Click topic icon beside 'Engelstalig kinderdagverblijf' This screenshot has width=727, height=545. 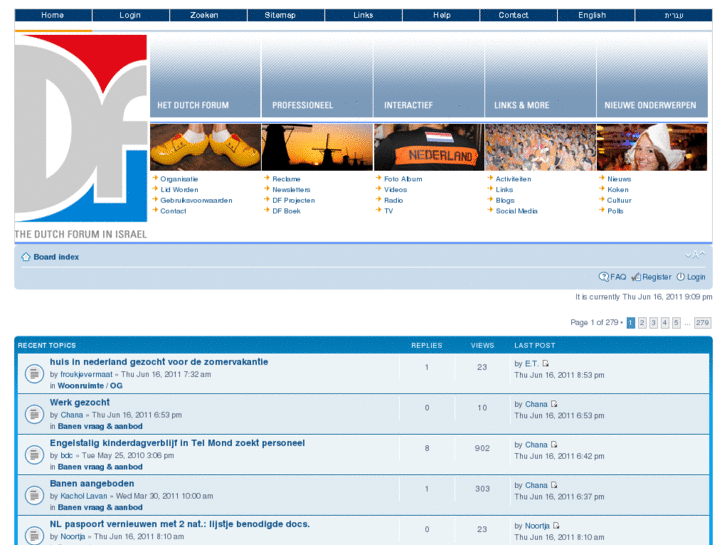34,455
